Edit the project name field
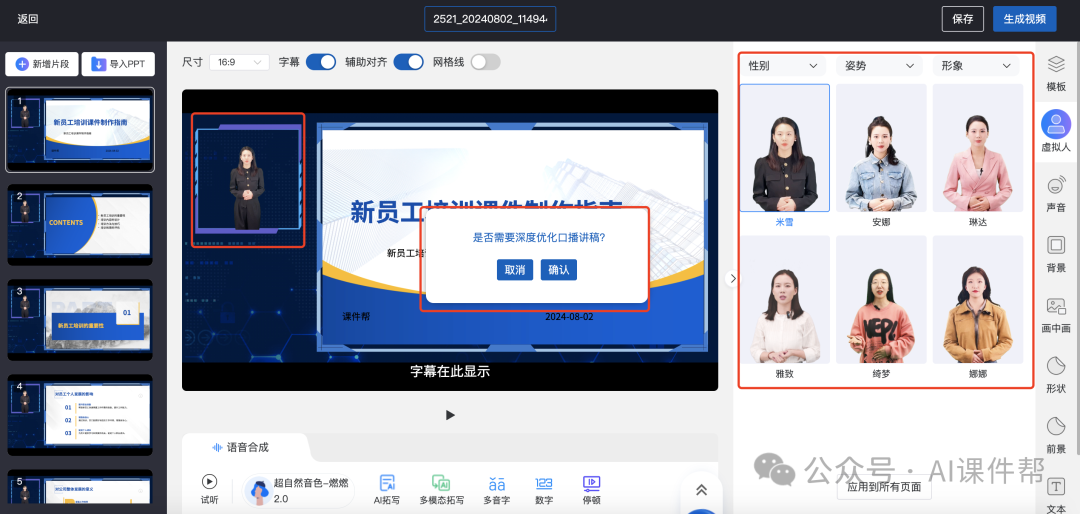The image size is (1080, 514). (490, 19)
